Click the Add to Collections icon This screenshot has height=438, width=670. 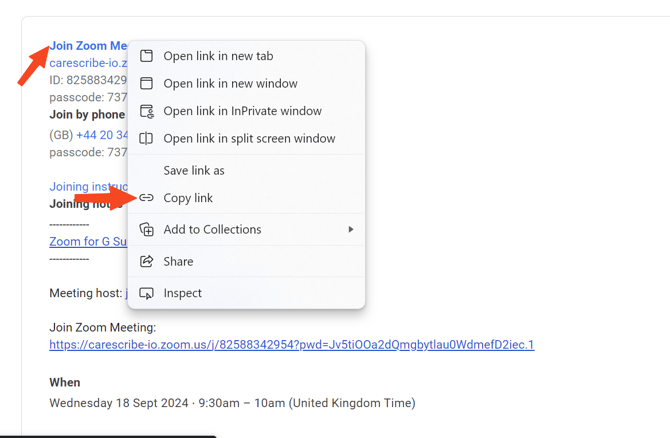tap(147, 230)
